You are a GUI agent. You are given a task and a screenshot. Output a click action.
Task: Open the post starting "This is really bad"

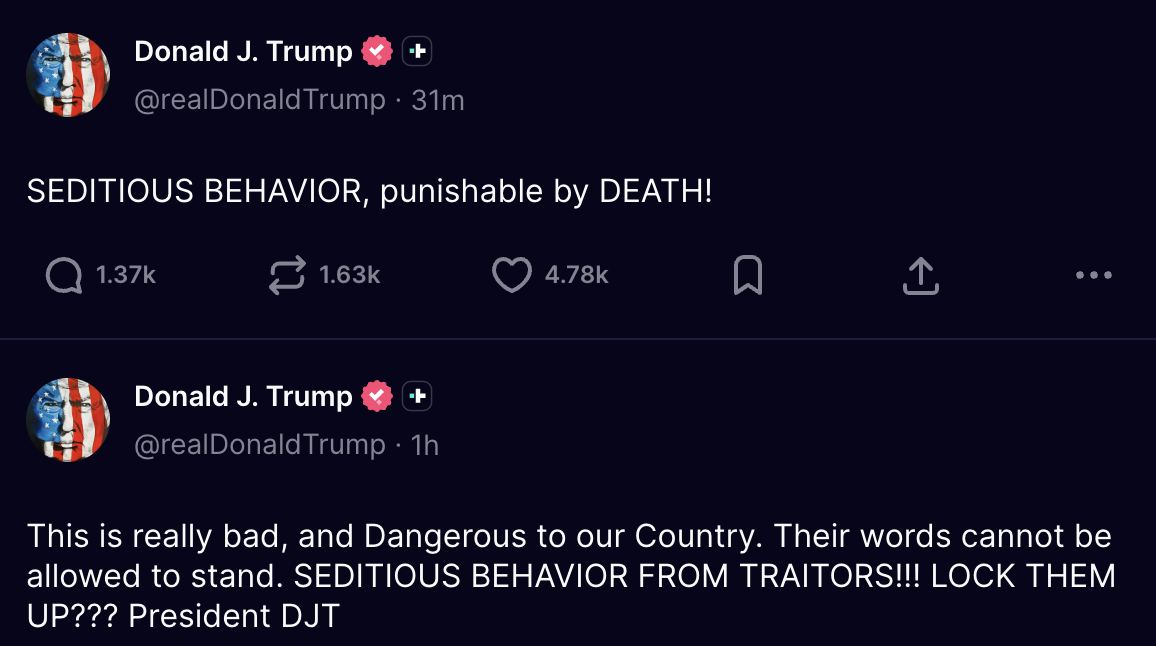pos(569,576)
